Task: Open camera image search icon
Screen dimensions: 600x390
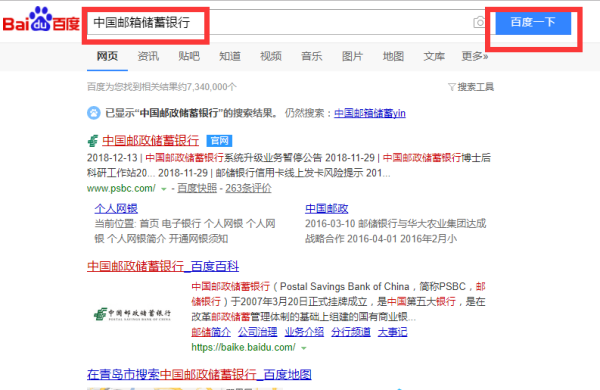Action: click(479, 22)
